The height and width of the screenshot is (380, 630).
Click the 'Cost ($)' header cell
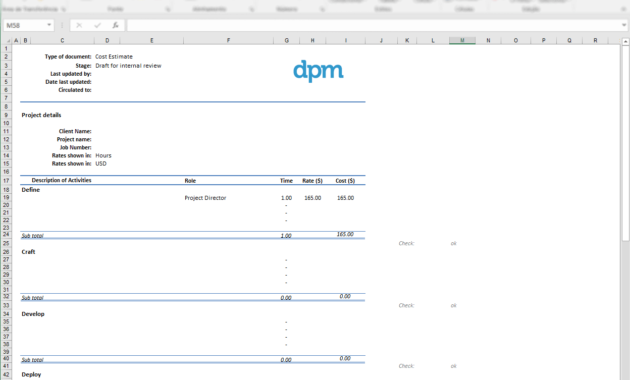345,181
